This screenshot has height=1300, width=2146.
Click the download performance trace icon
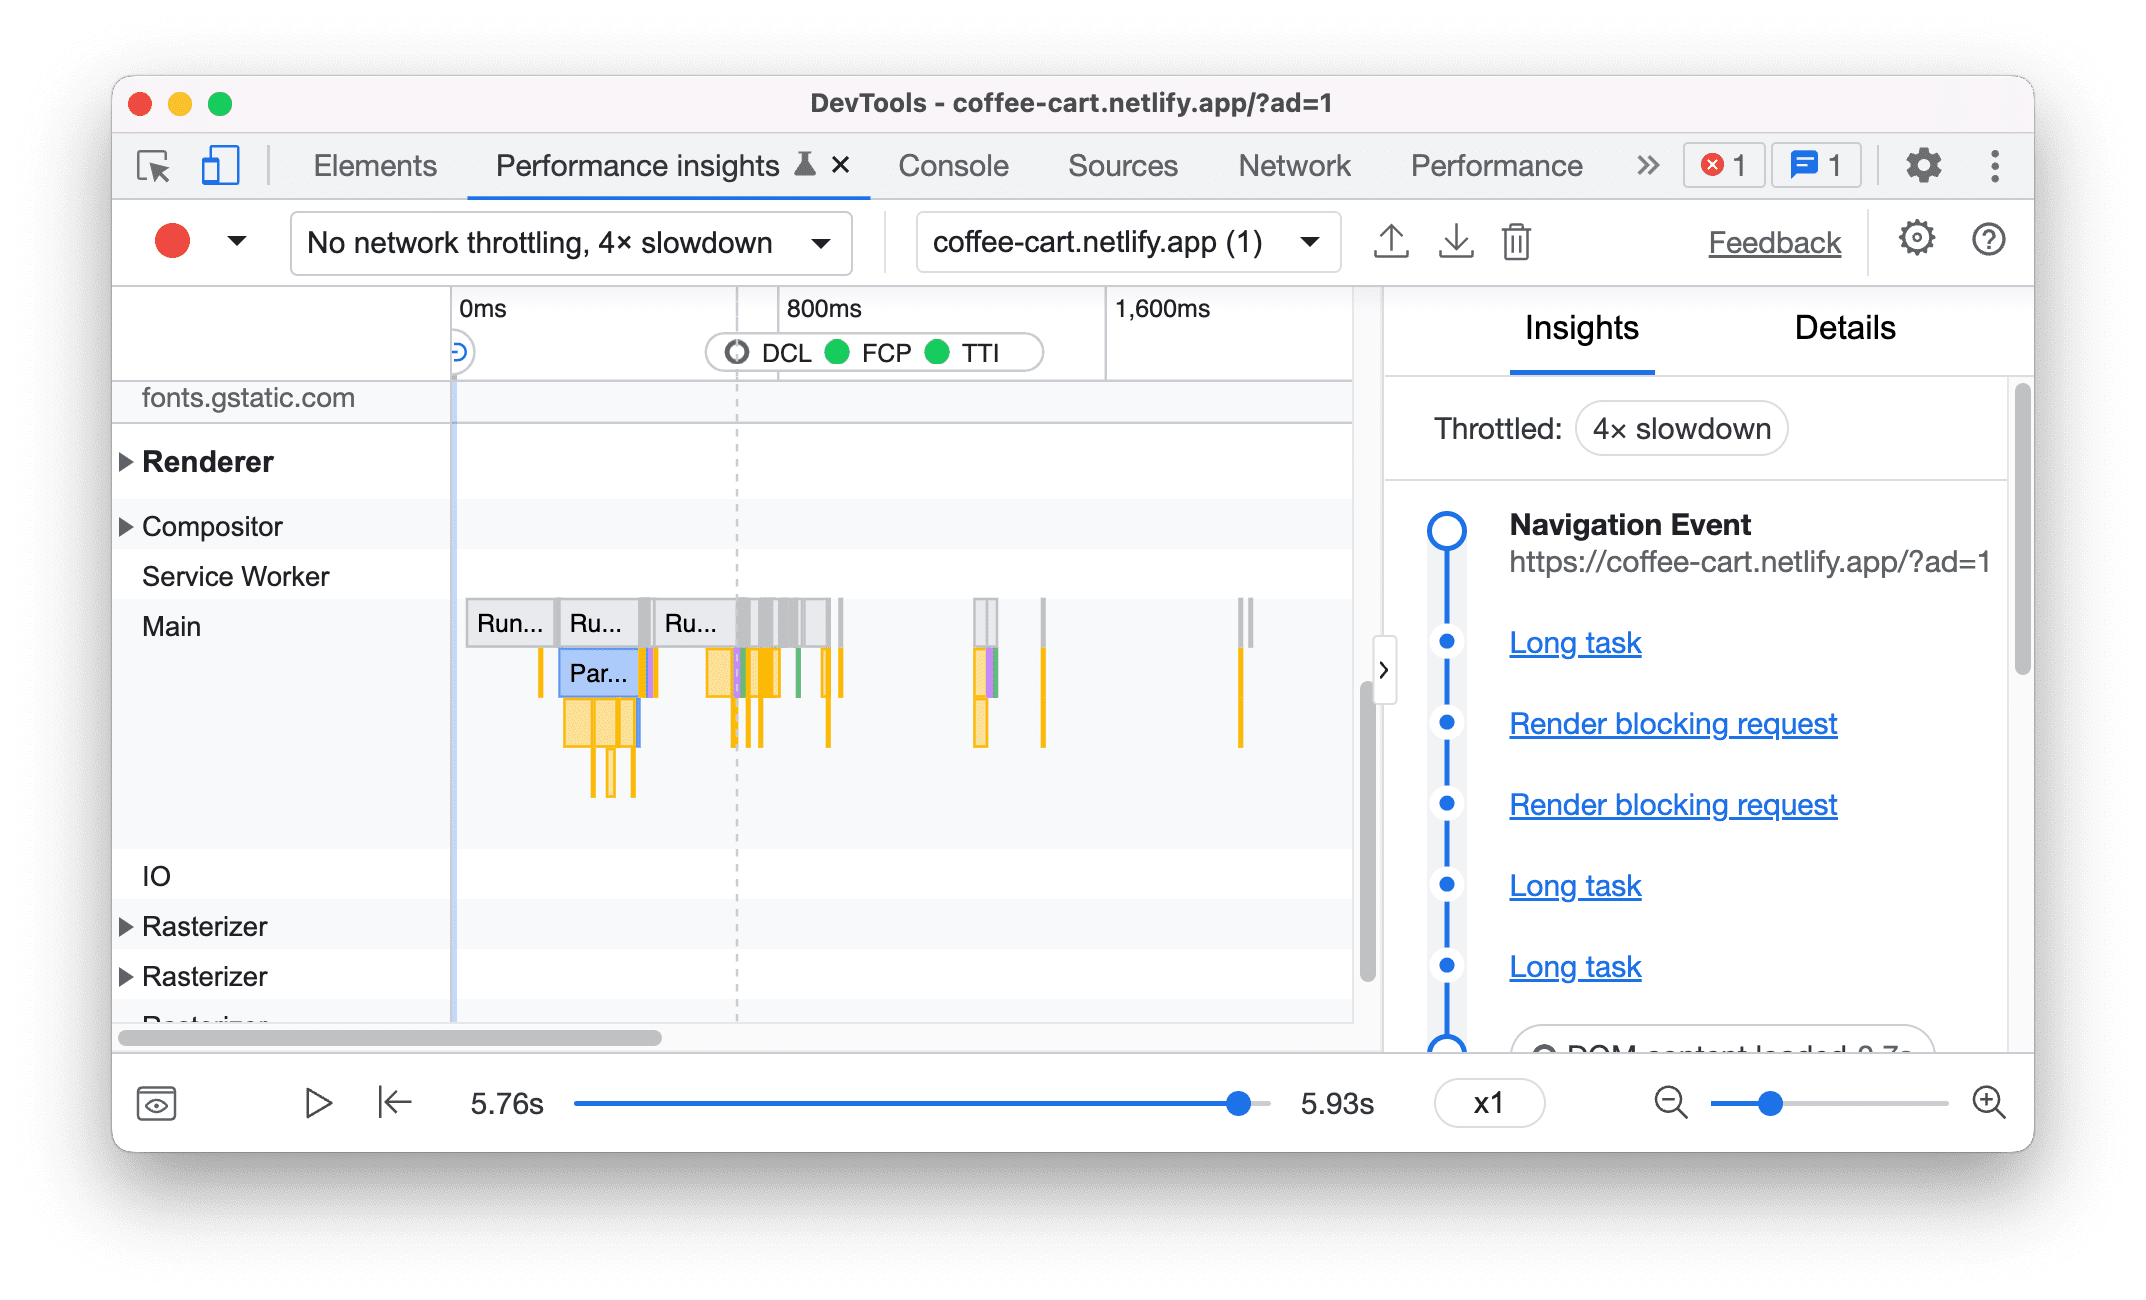[x=1453, y=242]
